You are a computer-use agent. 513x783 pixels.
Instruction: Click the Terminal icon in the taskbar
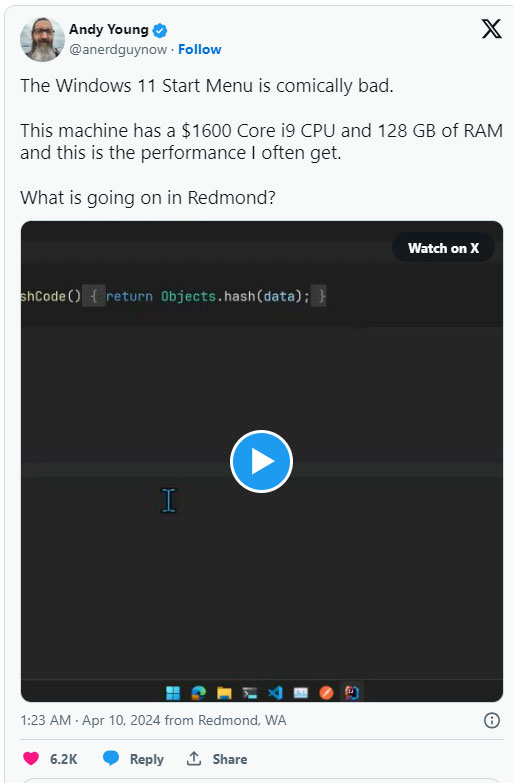pos(250,693)
